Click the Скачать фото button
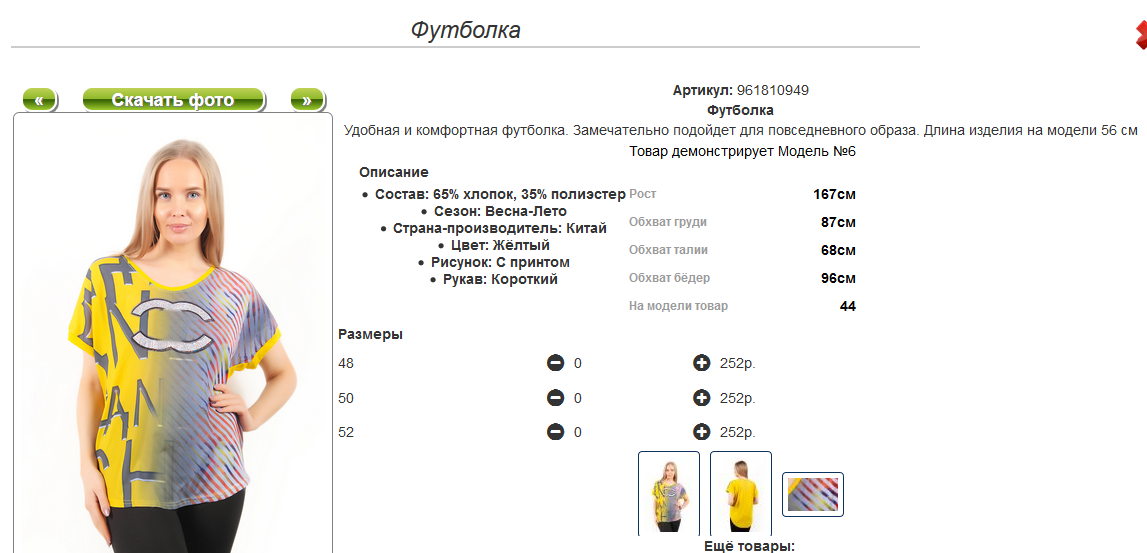This screenshot has width=1147, height=553. pyautogui.click(x=173, y=100)
